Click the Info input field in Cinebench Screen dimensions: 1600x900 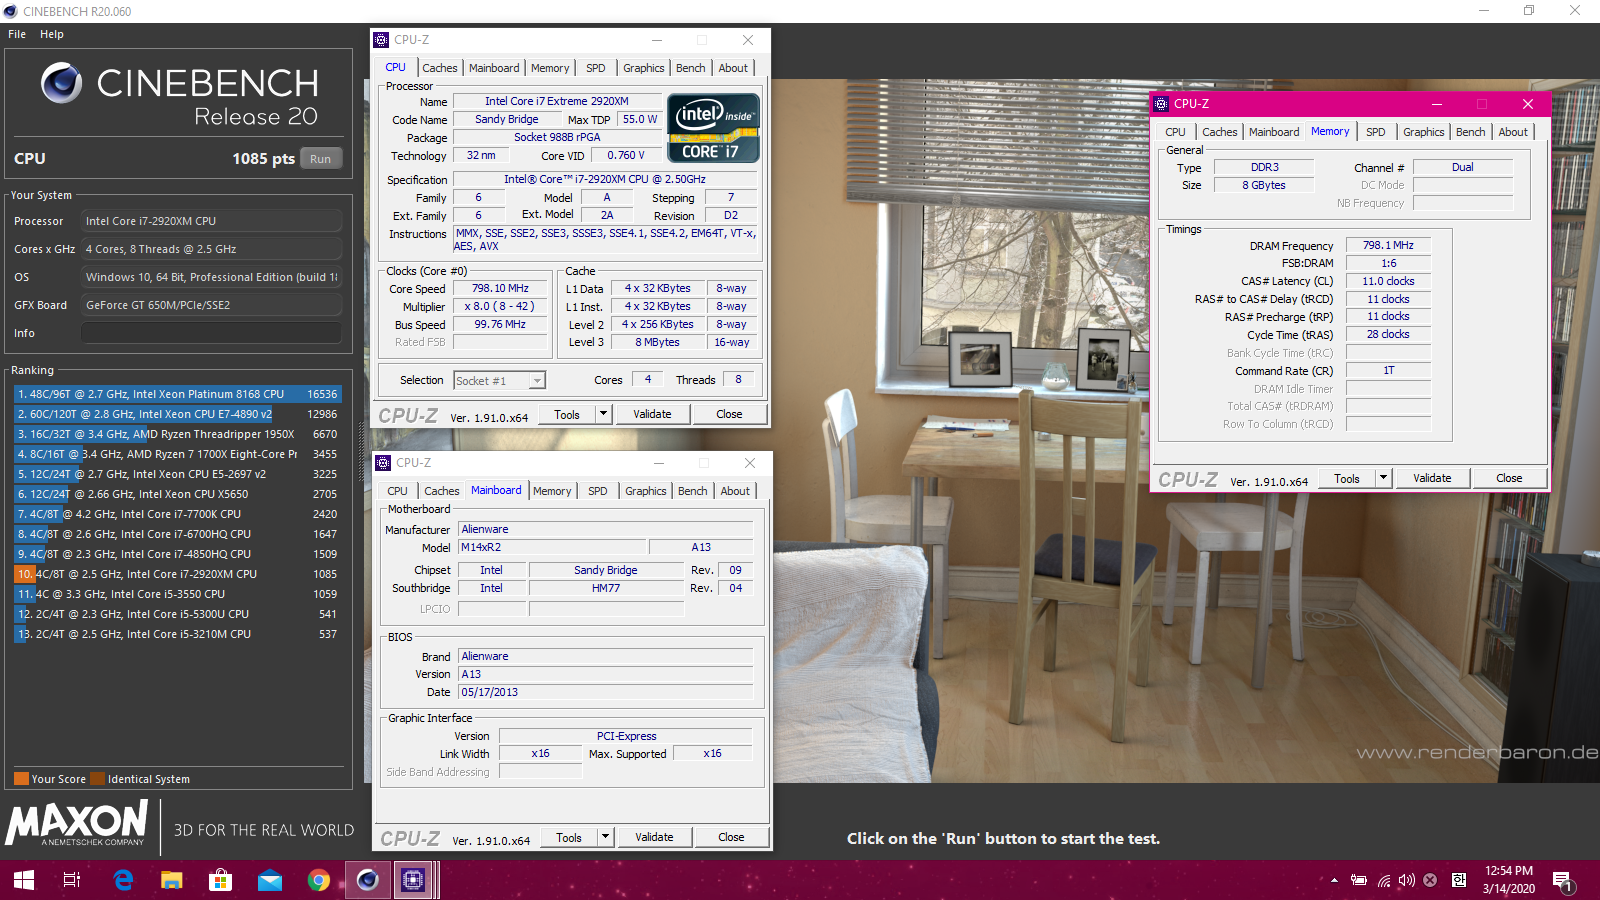click(x=211, y=333)
